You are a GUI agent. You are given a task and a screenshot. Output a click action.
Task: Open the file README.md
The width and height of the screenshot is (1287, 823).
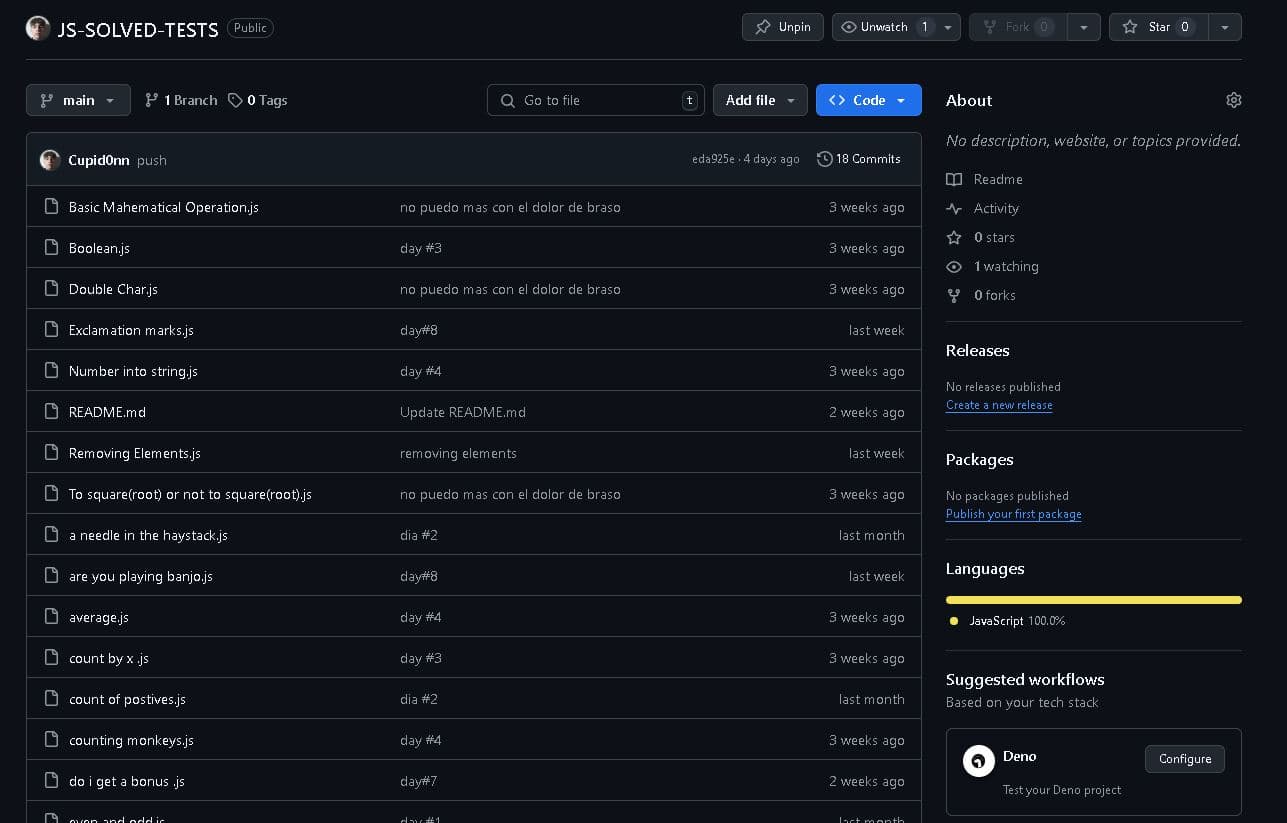(107, 412)
